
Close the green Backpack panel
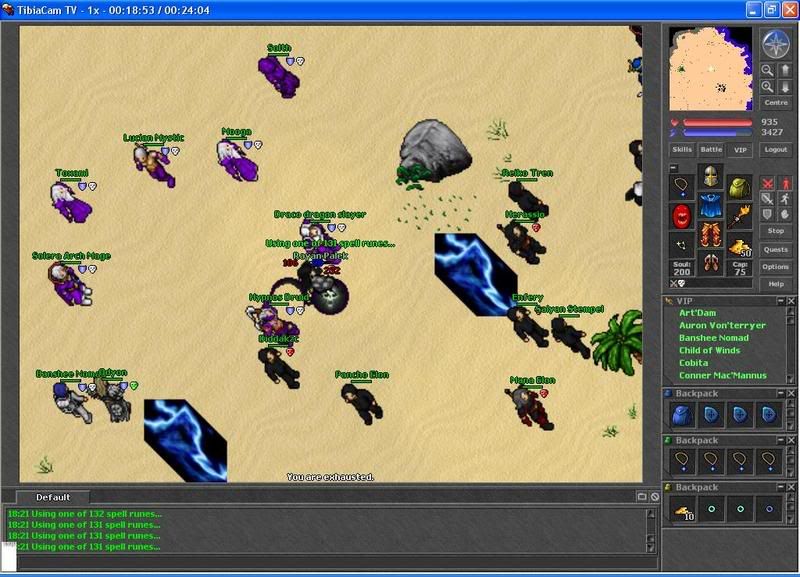point(791,440)
